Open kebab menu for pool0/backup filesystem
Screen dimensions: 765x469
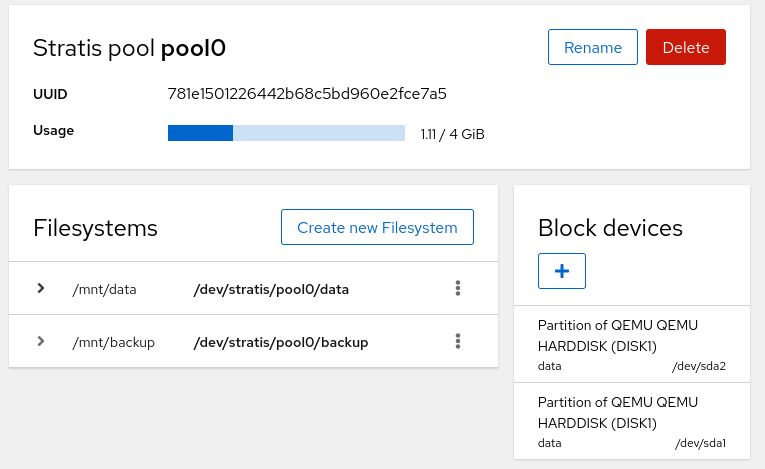[458, 342]
